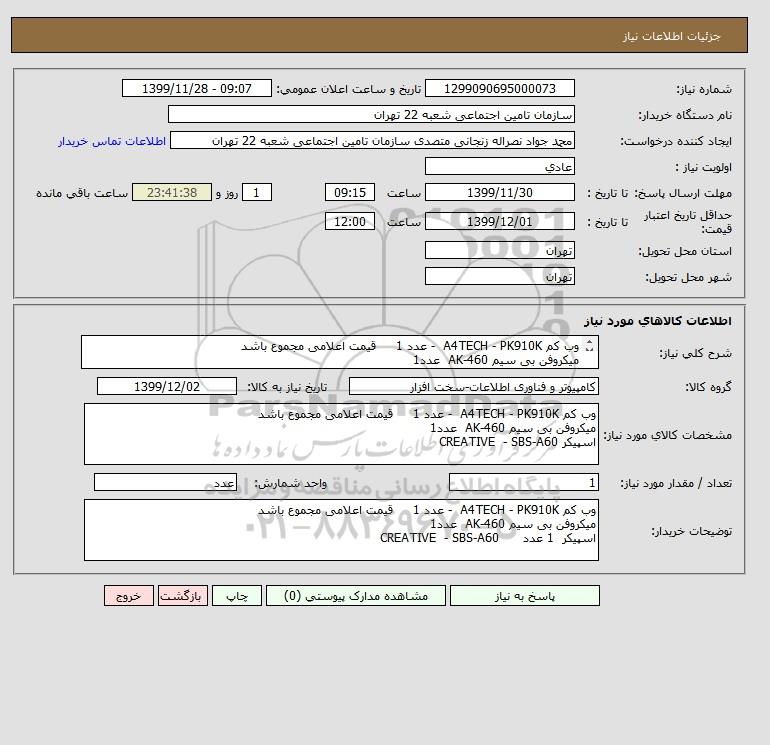This screenshot has width=770, height=745.
Task: Click the جزئیات اطلاعات نیاز header title
Action: (x=671, y=36)
